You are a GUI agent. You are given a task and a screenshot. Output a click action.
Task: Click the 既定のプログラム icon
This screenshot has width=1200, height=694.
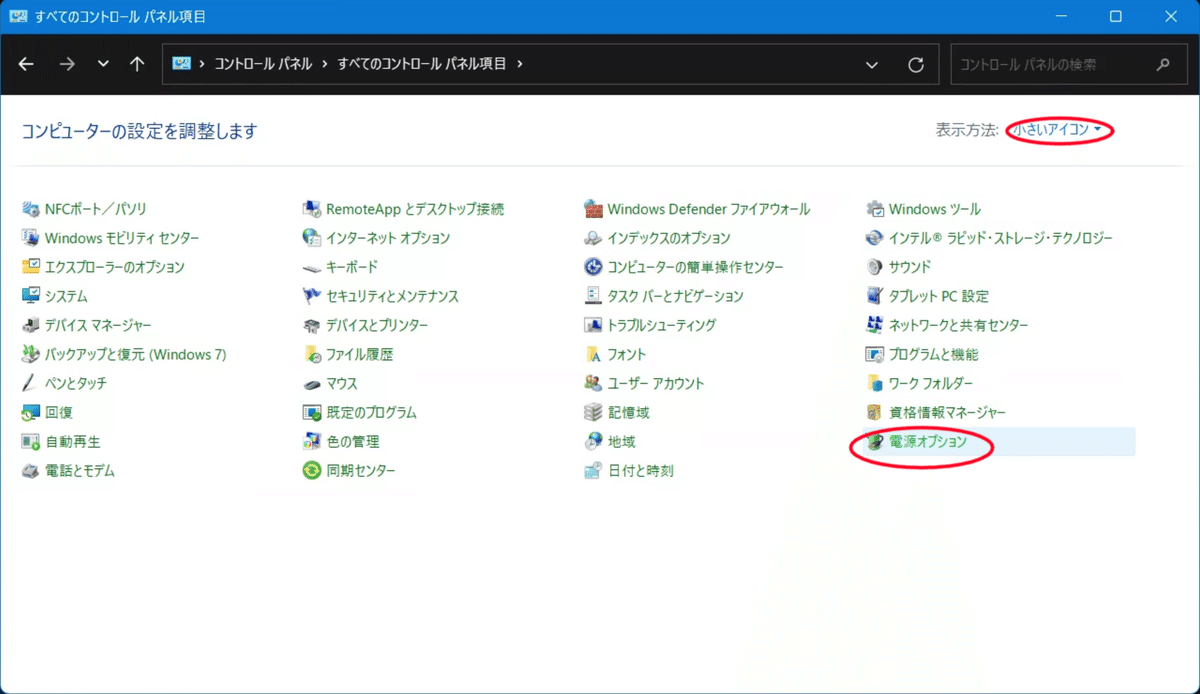point(311,412)
